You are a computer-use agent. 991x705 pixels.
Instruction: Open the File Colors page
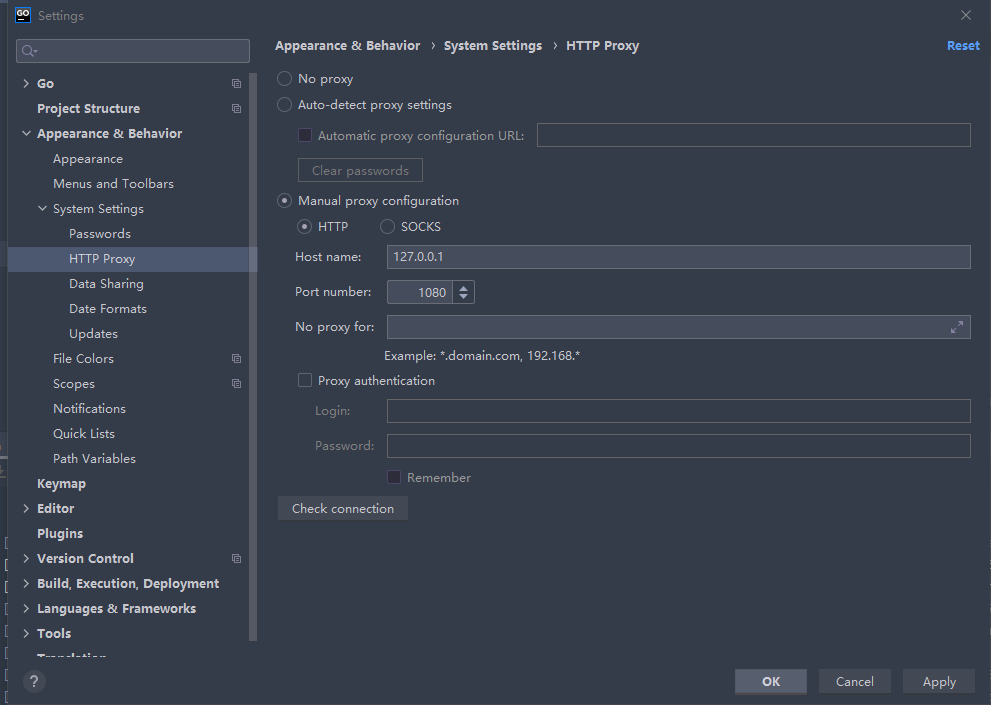83,359
